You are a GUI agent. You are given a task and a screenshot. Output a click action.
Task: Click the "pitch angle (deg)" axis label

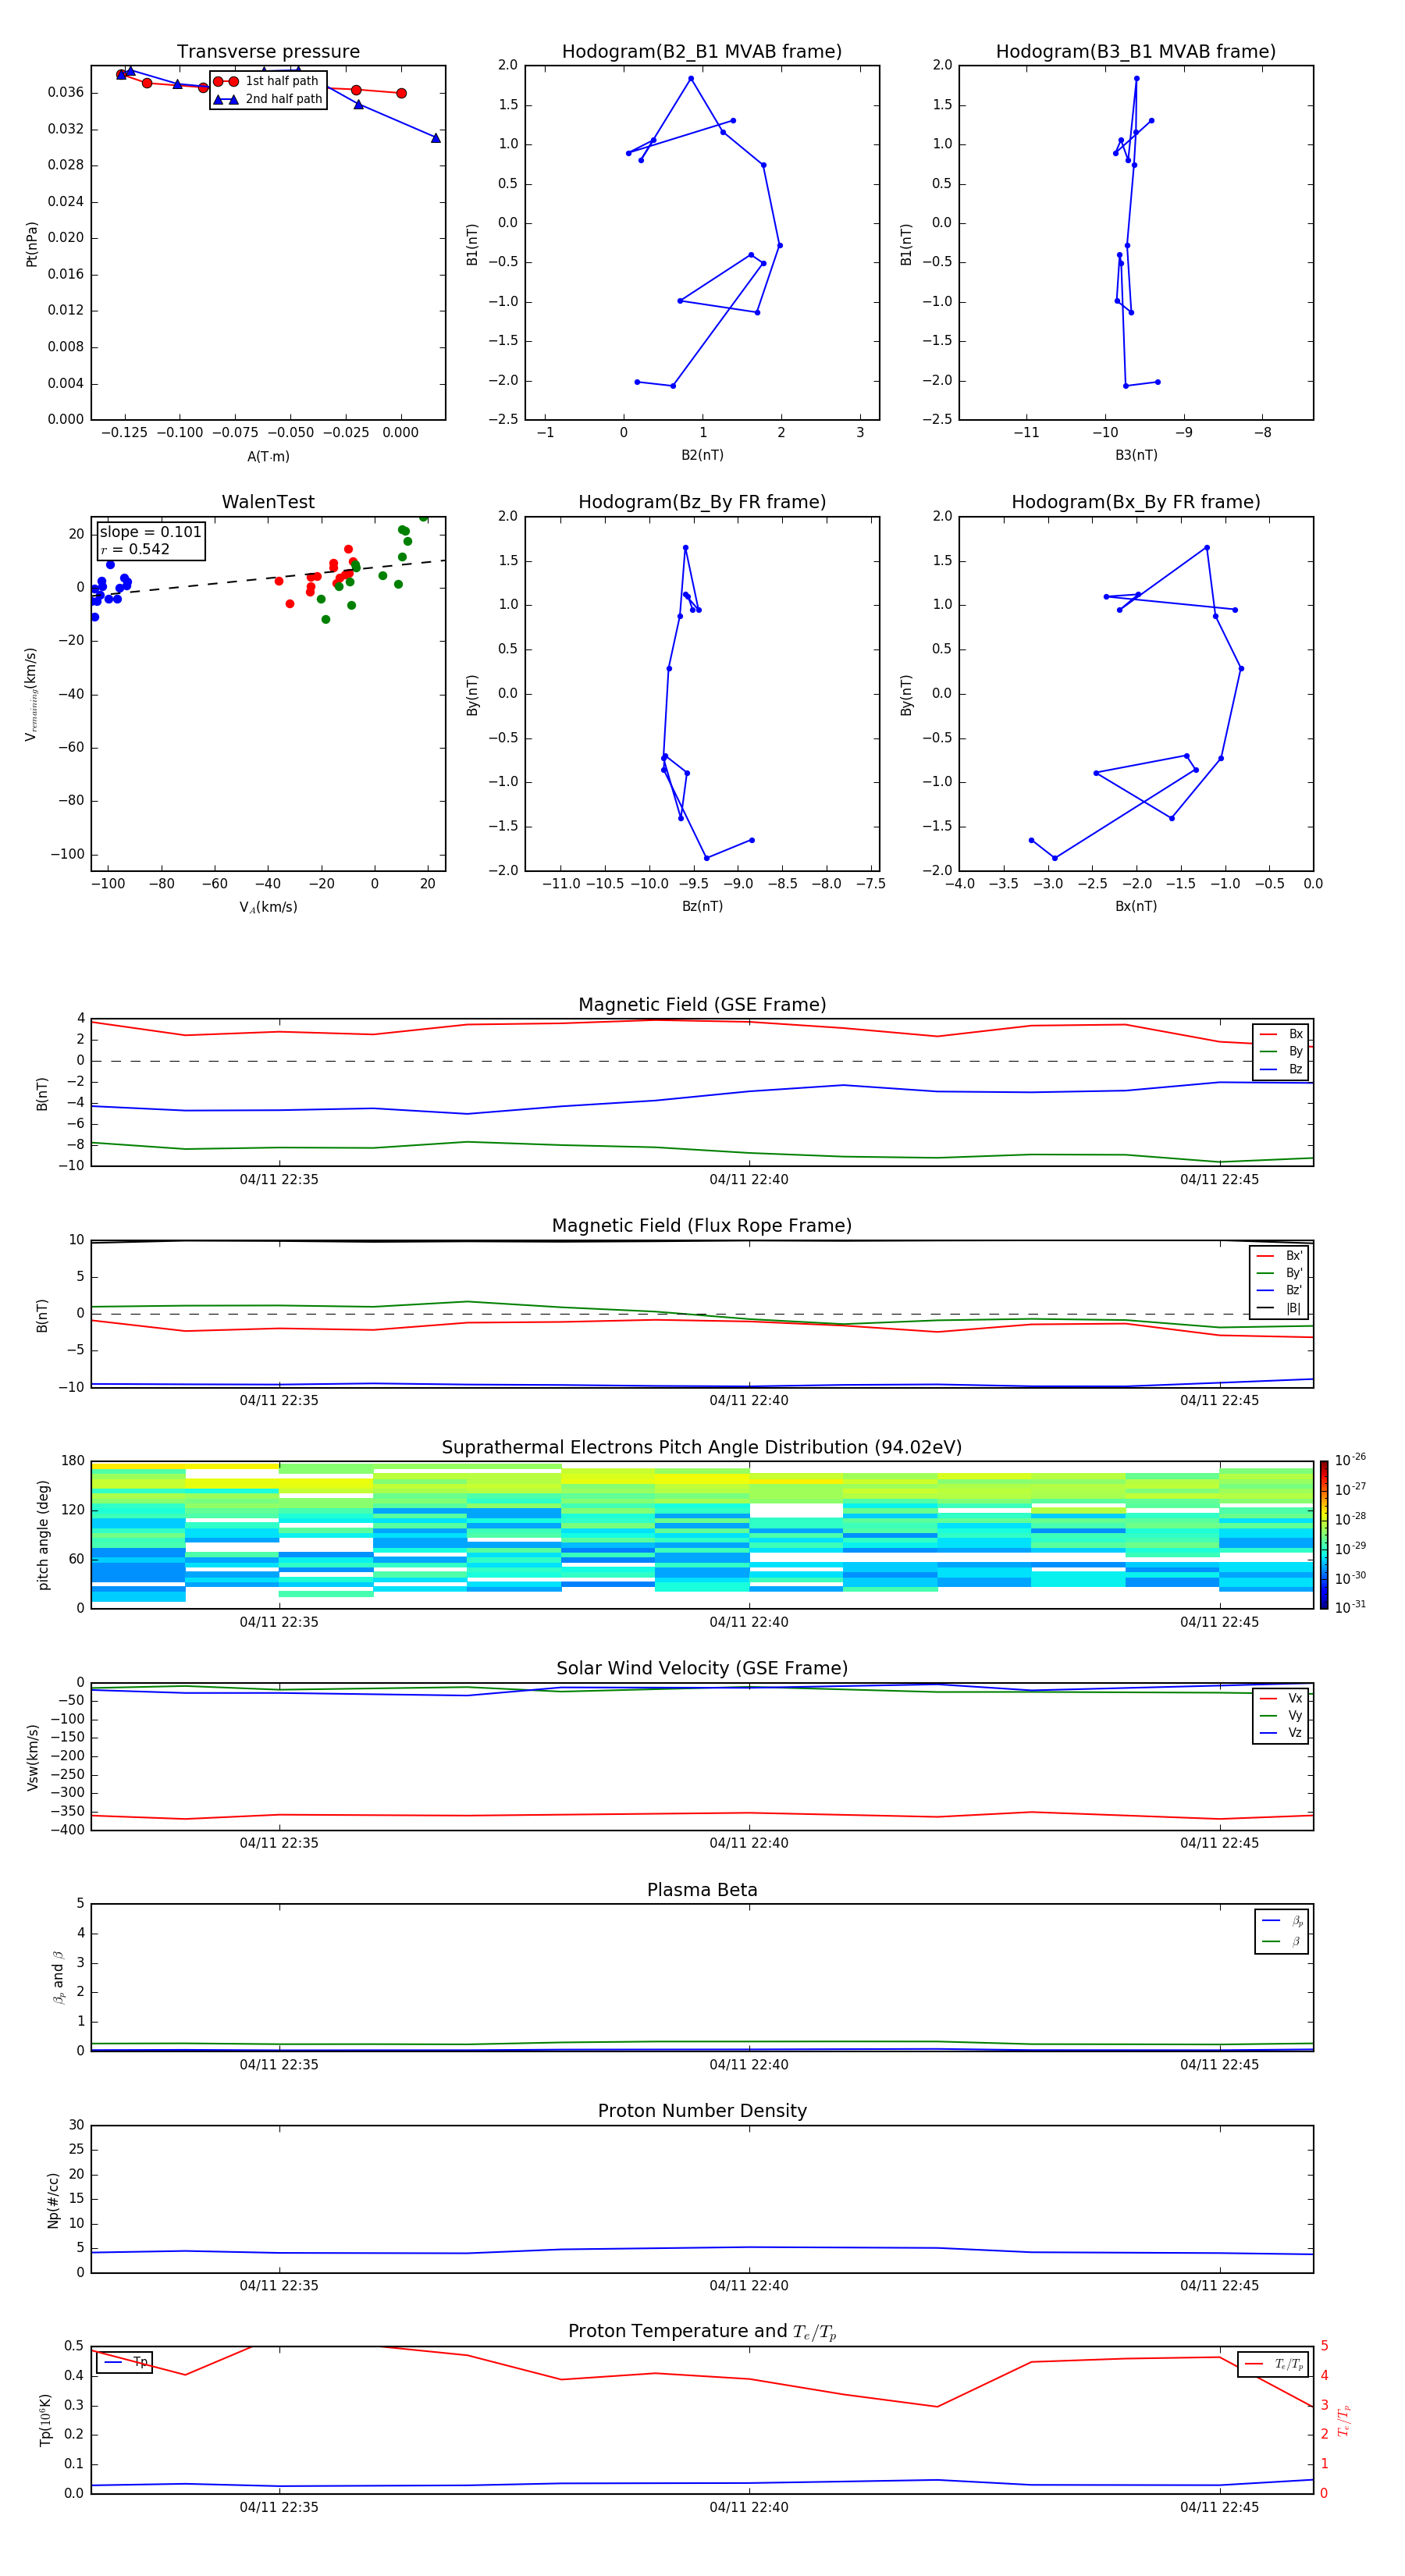[x=43, y=1535]
